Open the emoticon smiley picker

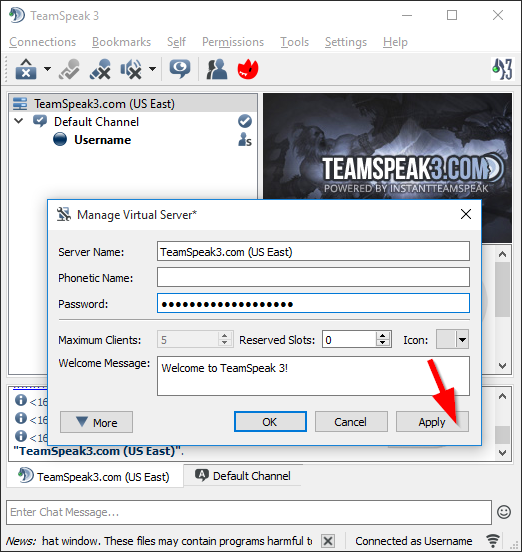click(504, 512)
